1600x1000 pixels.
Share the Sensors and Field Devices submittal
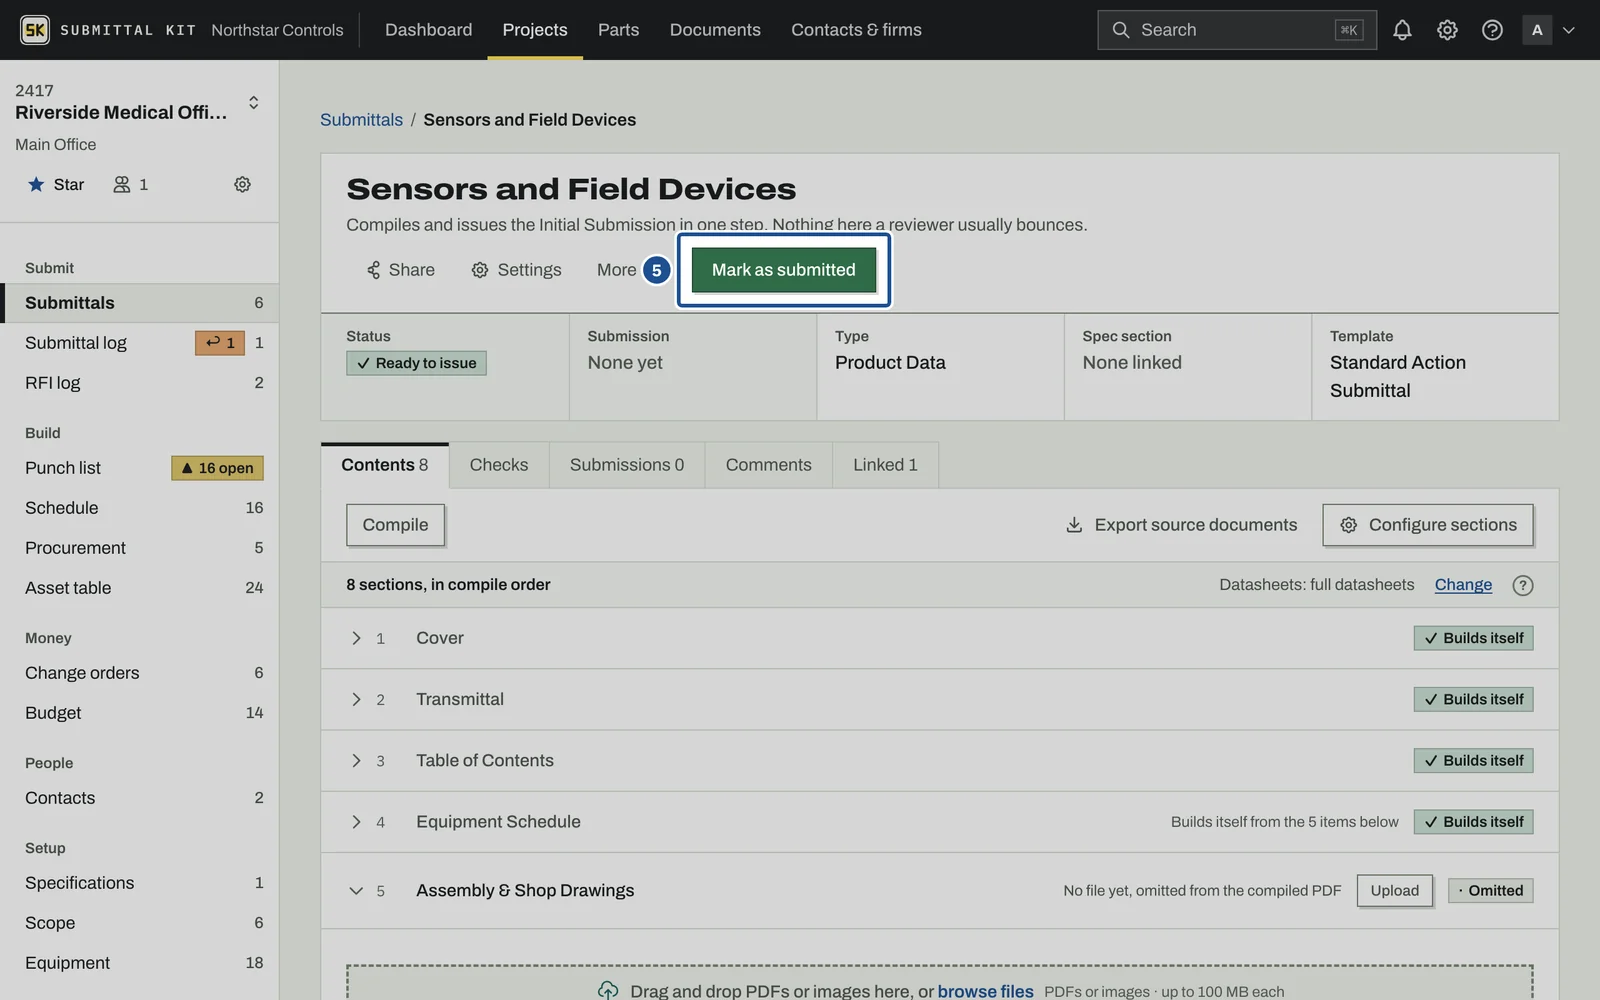point(400,270)
